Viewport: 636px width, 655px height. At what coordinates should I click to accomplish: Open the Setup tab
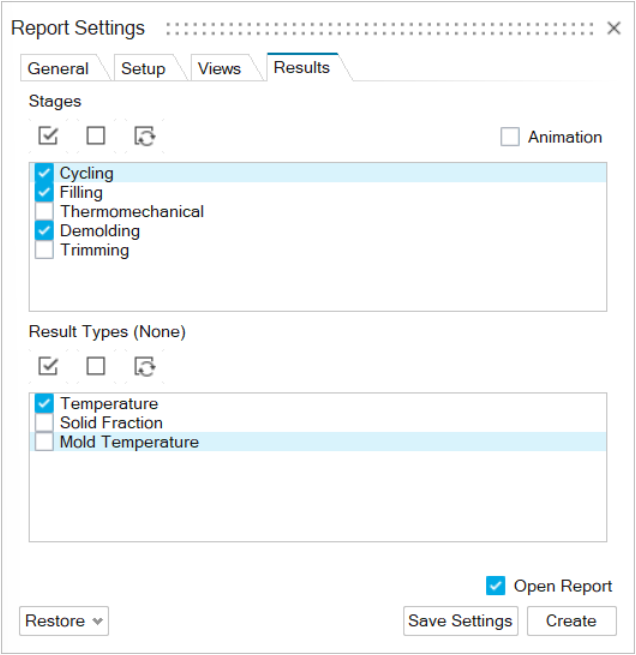[x=143, y=69]
